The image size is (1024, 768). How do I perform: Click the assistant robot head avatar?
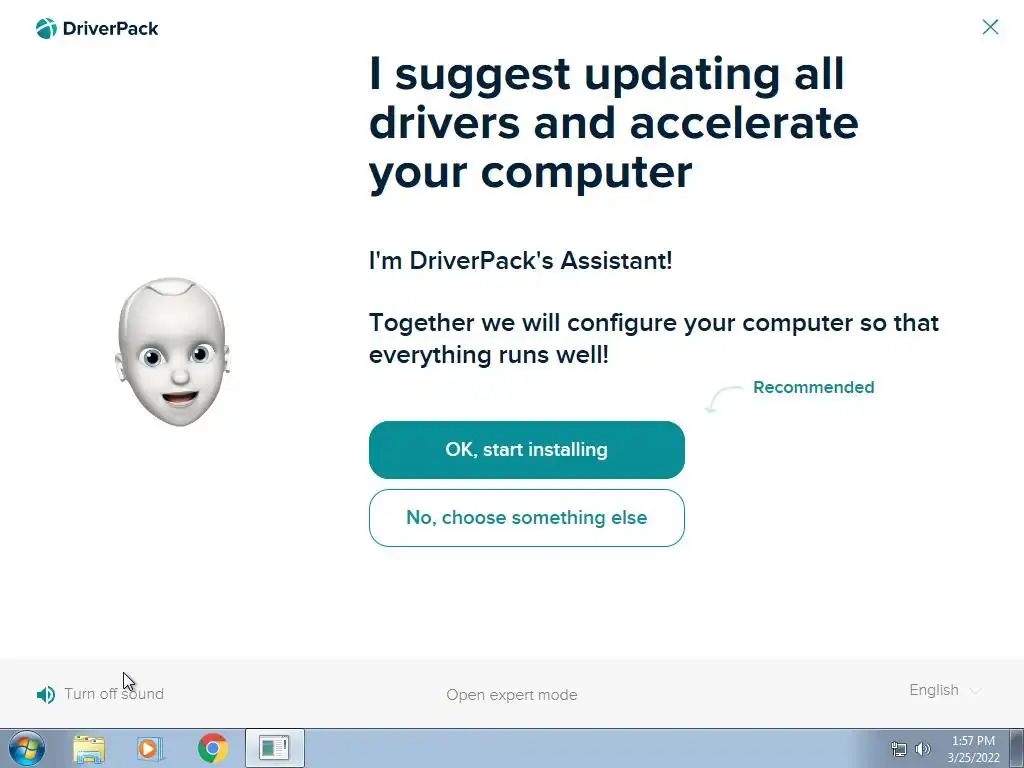pyautogui.click(x=172, y=352)
